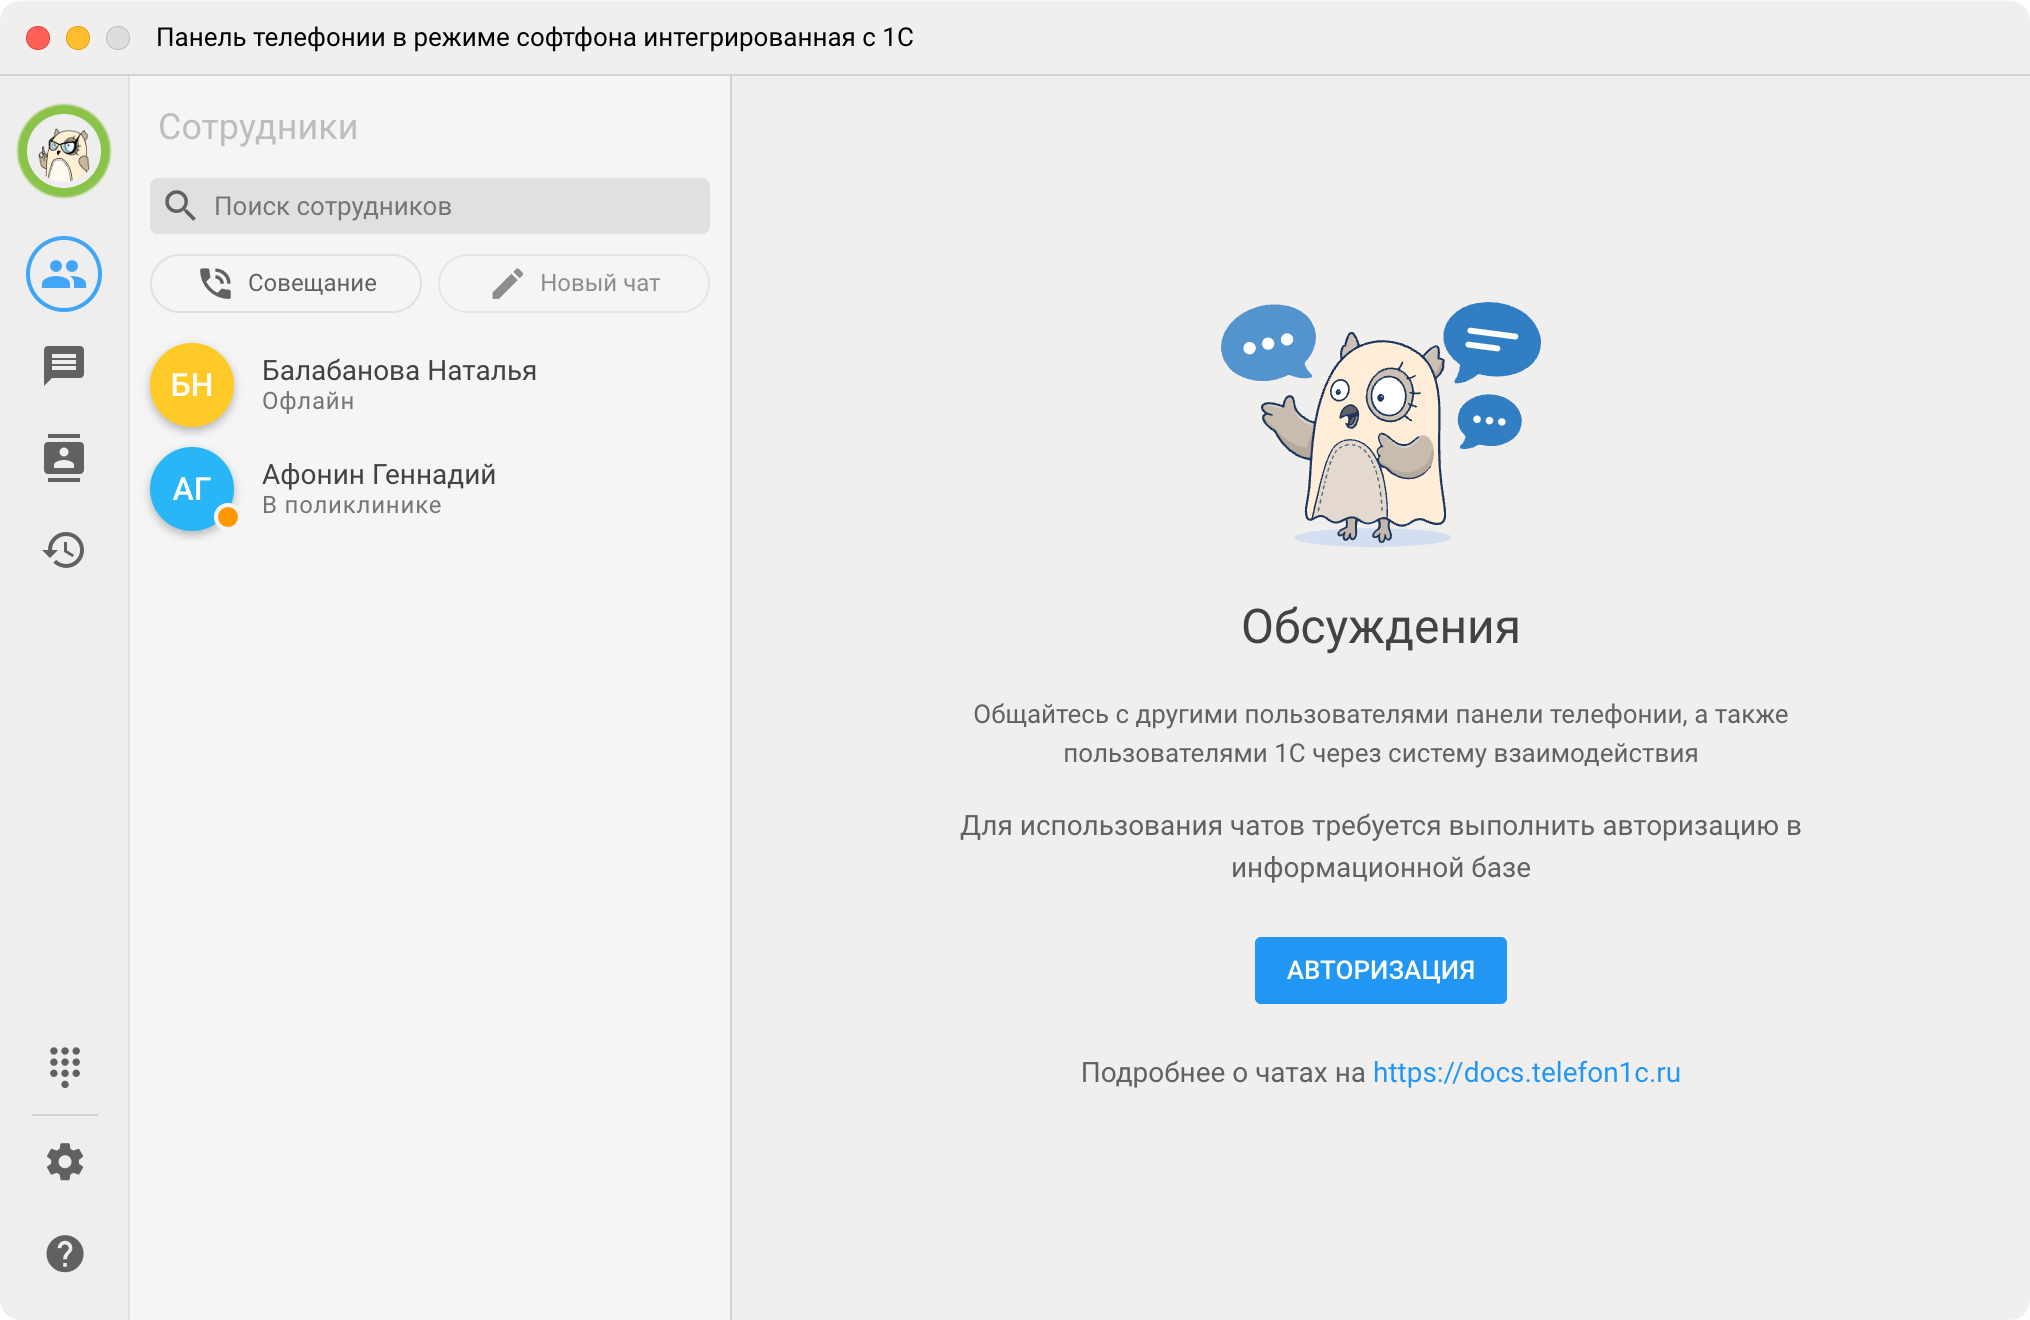This screenshot has width=2030, height=1320.
Task: Click the В поликлинике status text
Action: pyautogui.click(x=352, y=505)
